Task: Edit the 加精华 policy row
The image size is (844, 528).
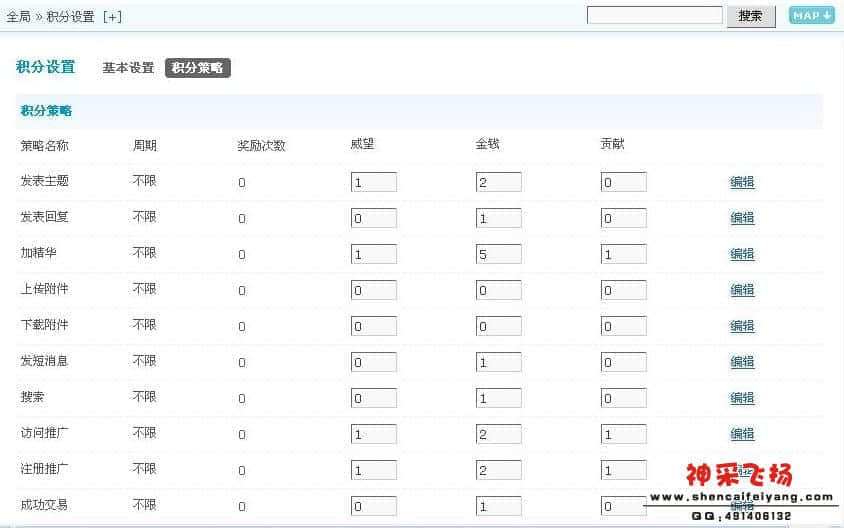Action: (742, 254)
